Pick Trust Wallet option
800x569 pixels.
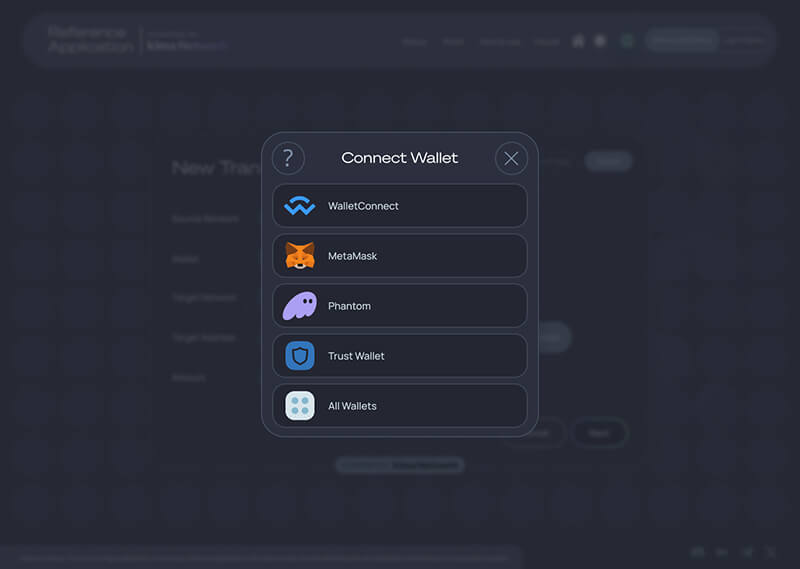click(x=400, y=356)
